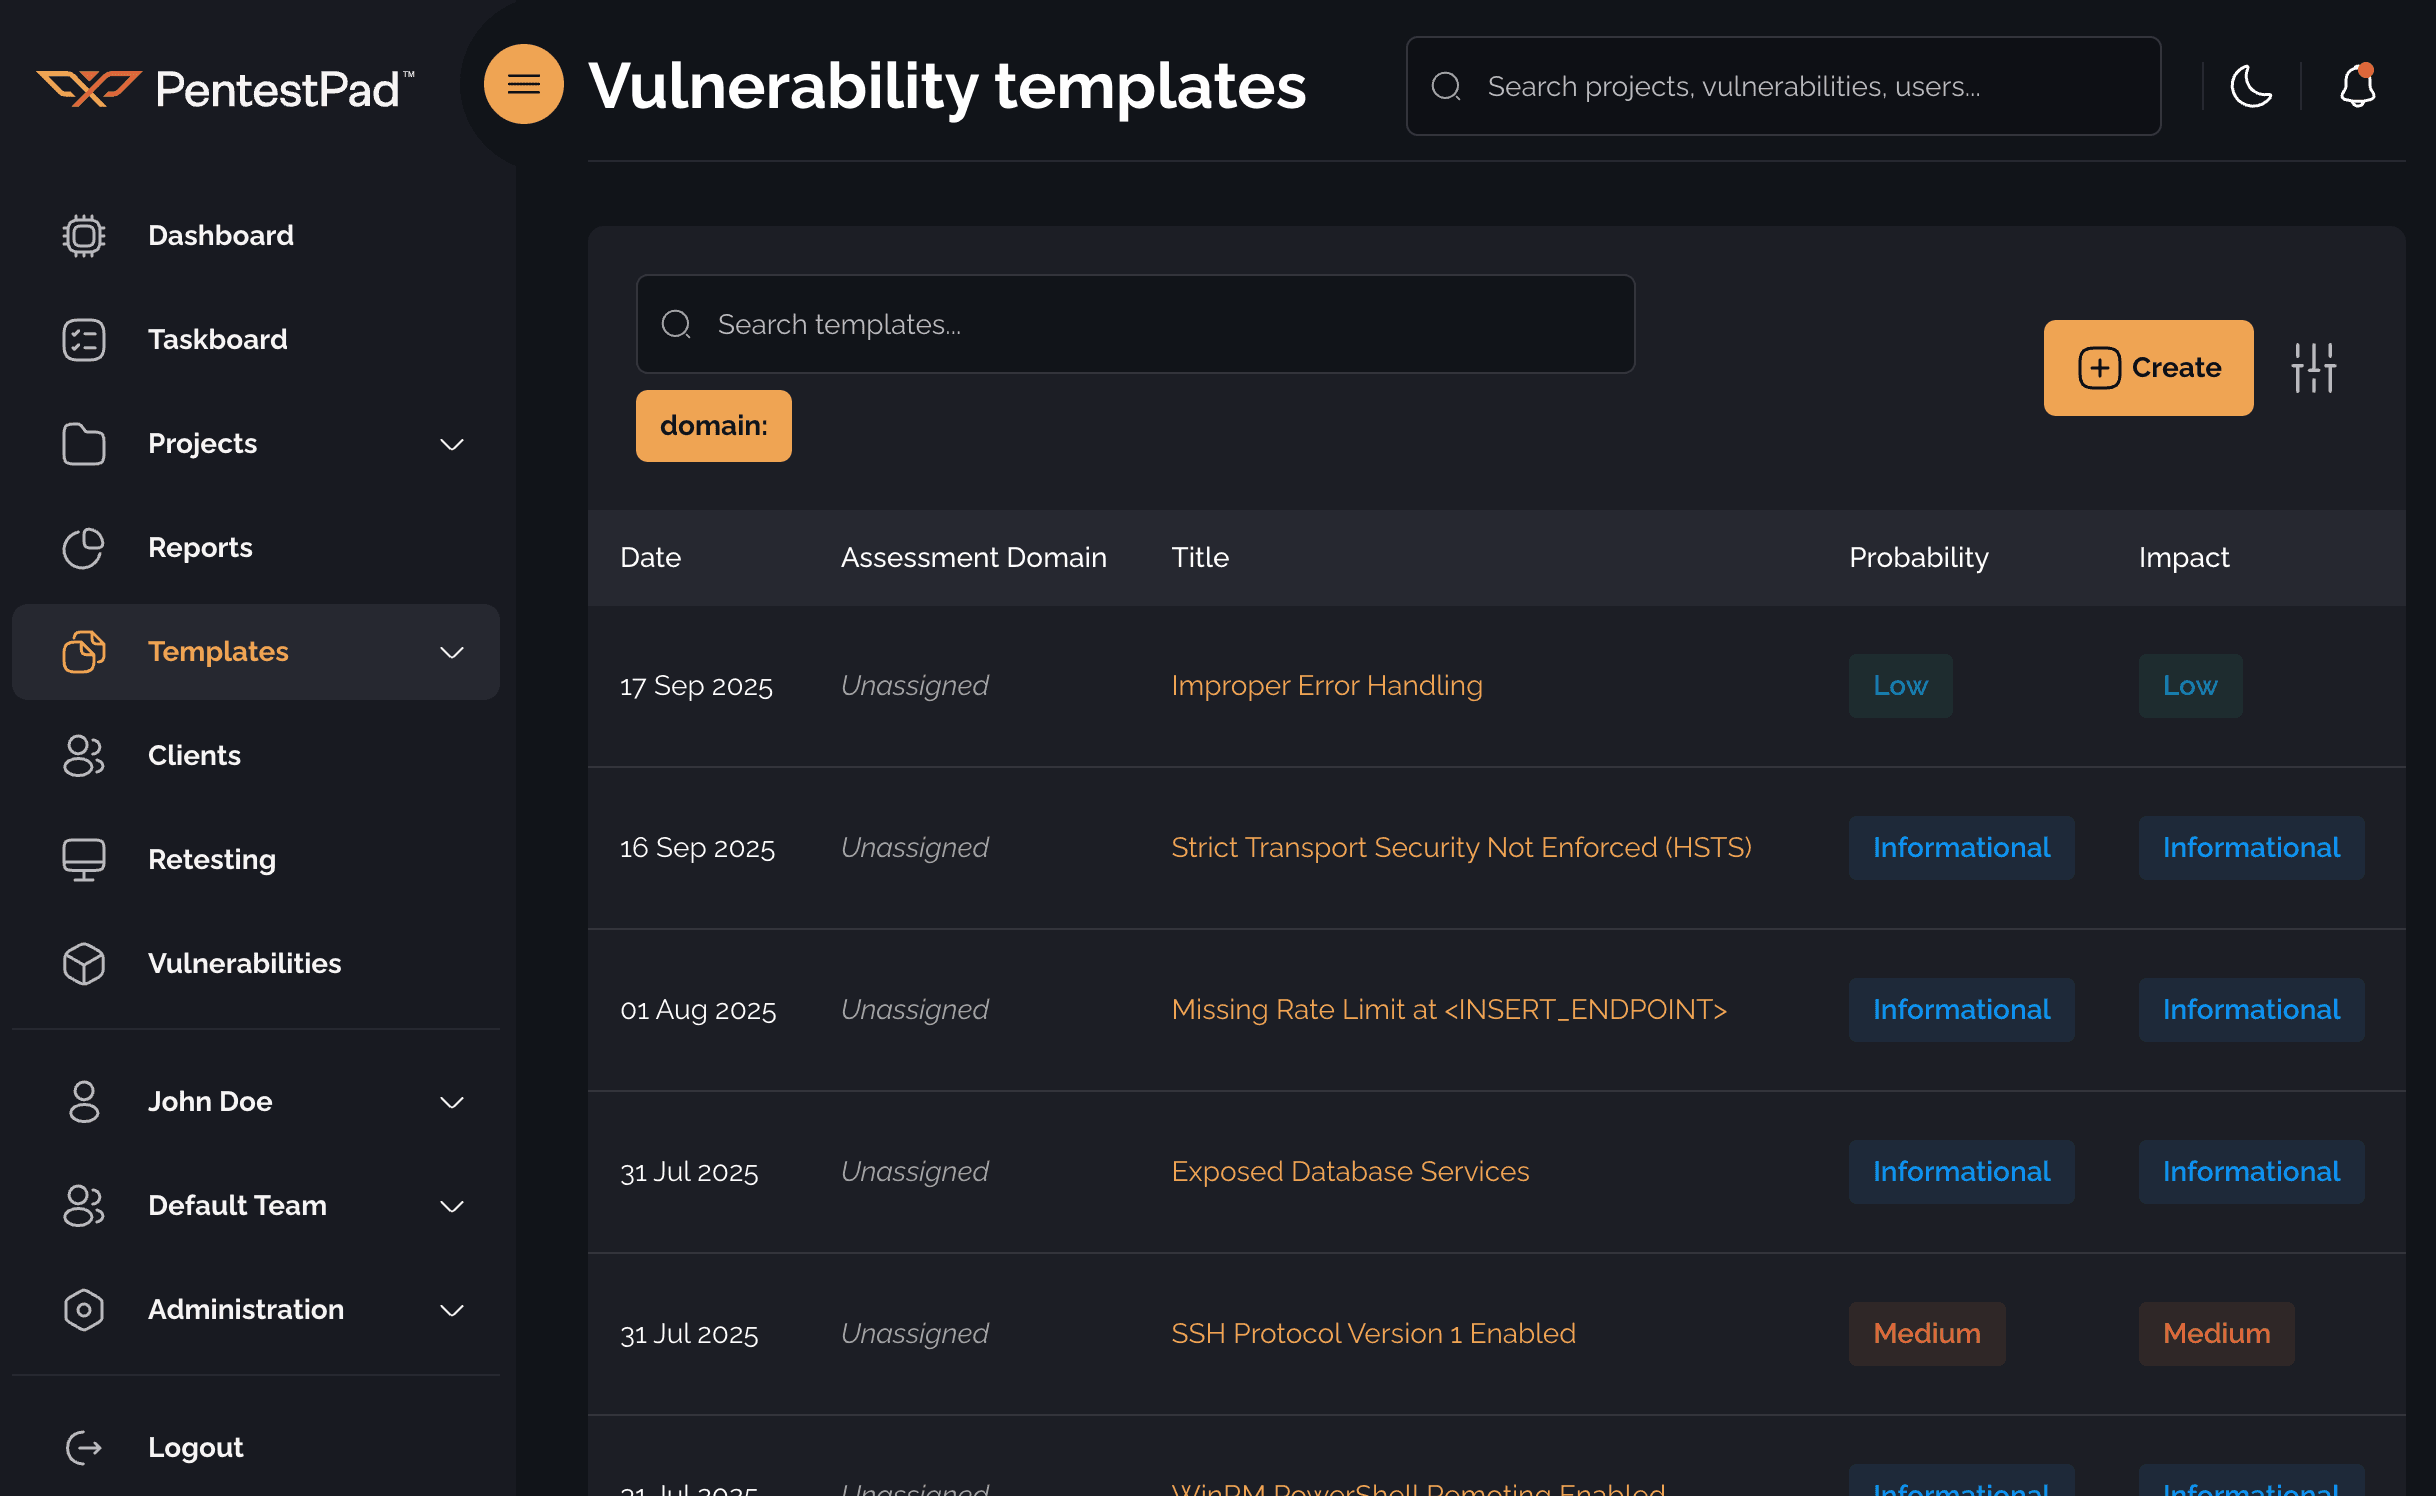Click the Search templates input field
The height and width of the screenshot is (1496, 2436).
click(1135, 324)
